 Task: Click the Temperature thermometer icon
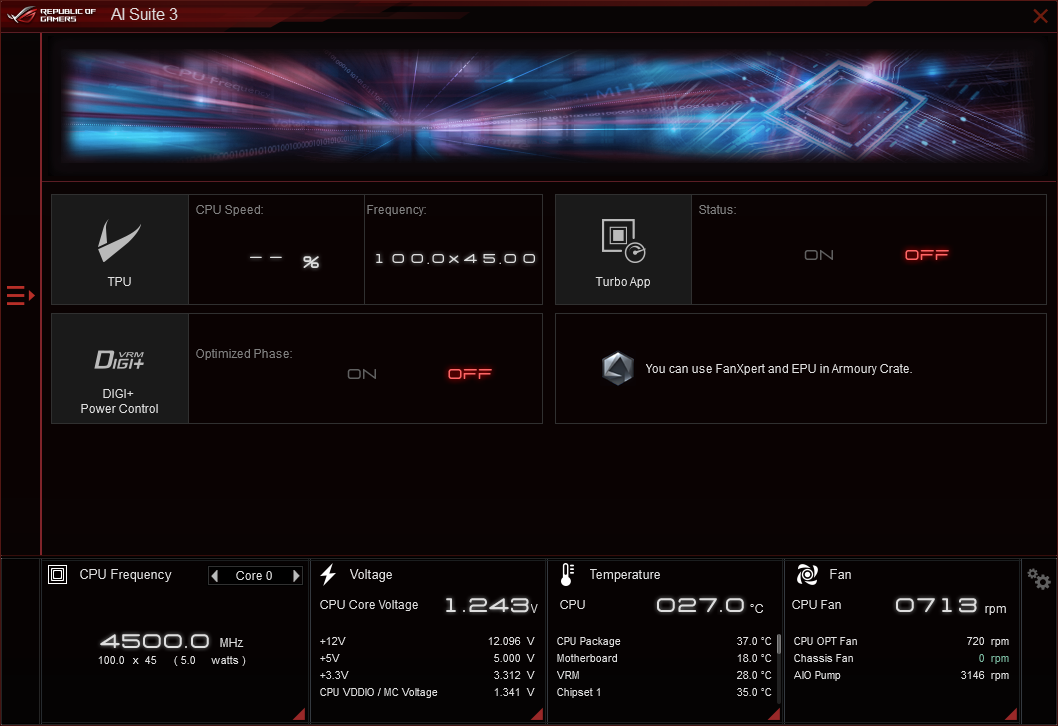click(567, 575)
